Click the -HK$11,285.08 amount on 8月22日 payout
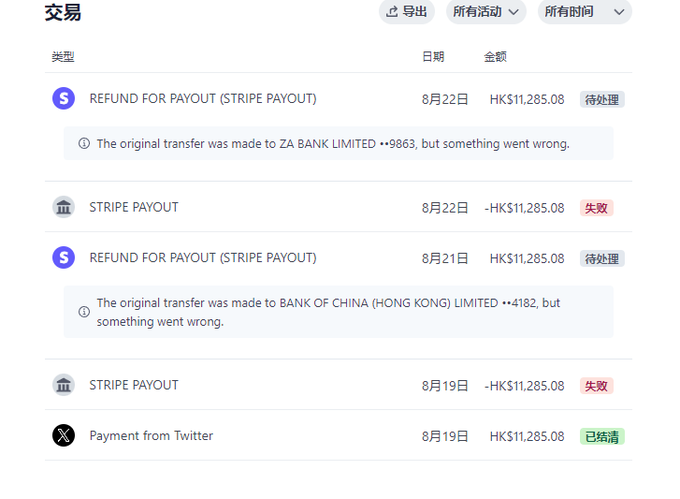680x499 pixels. coord(524,208)
